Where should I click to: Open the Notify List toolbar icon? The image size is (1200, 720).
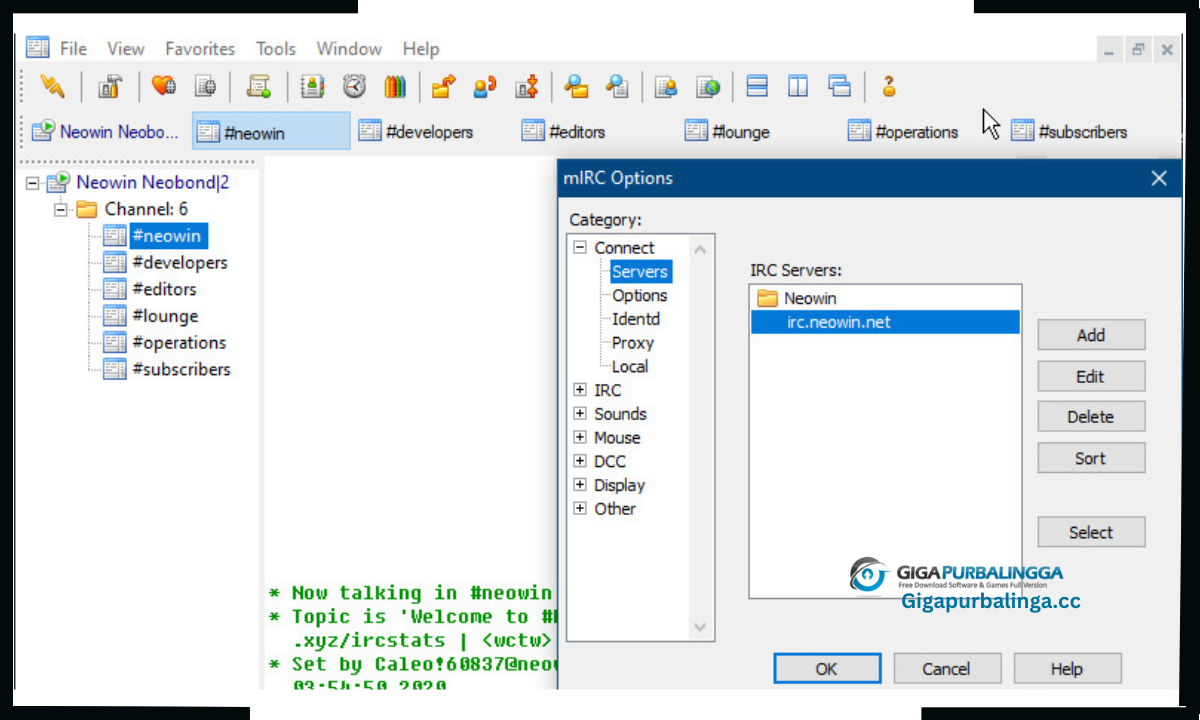point(666,87)
